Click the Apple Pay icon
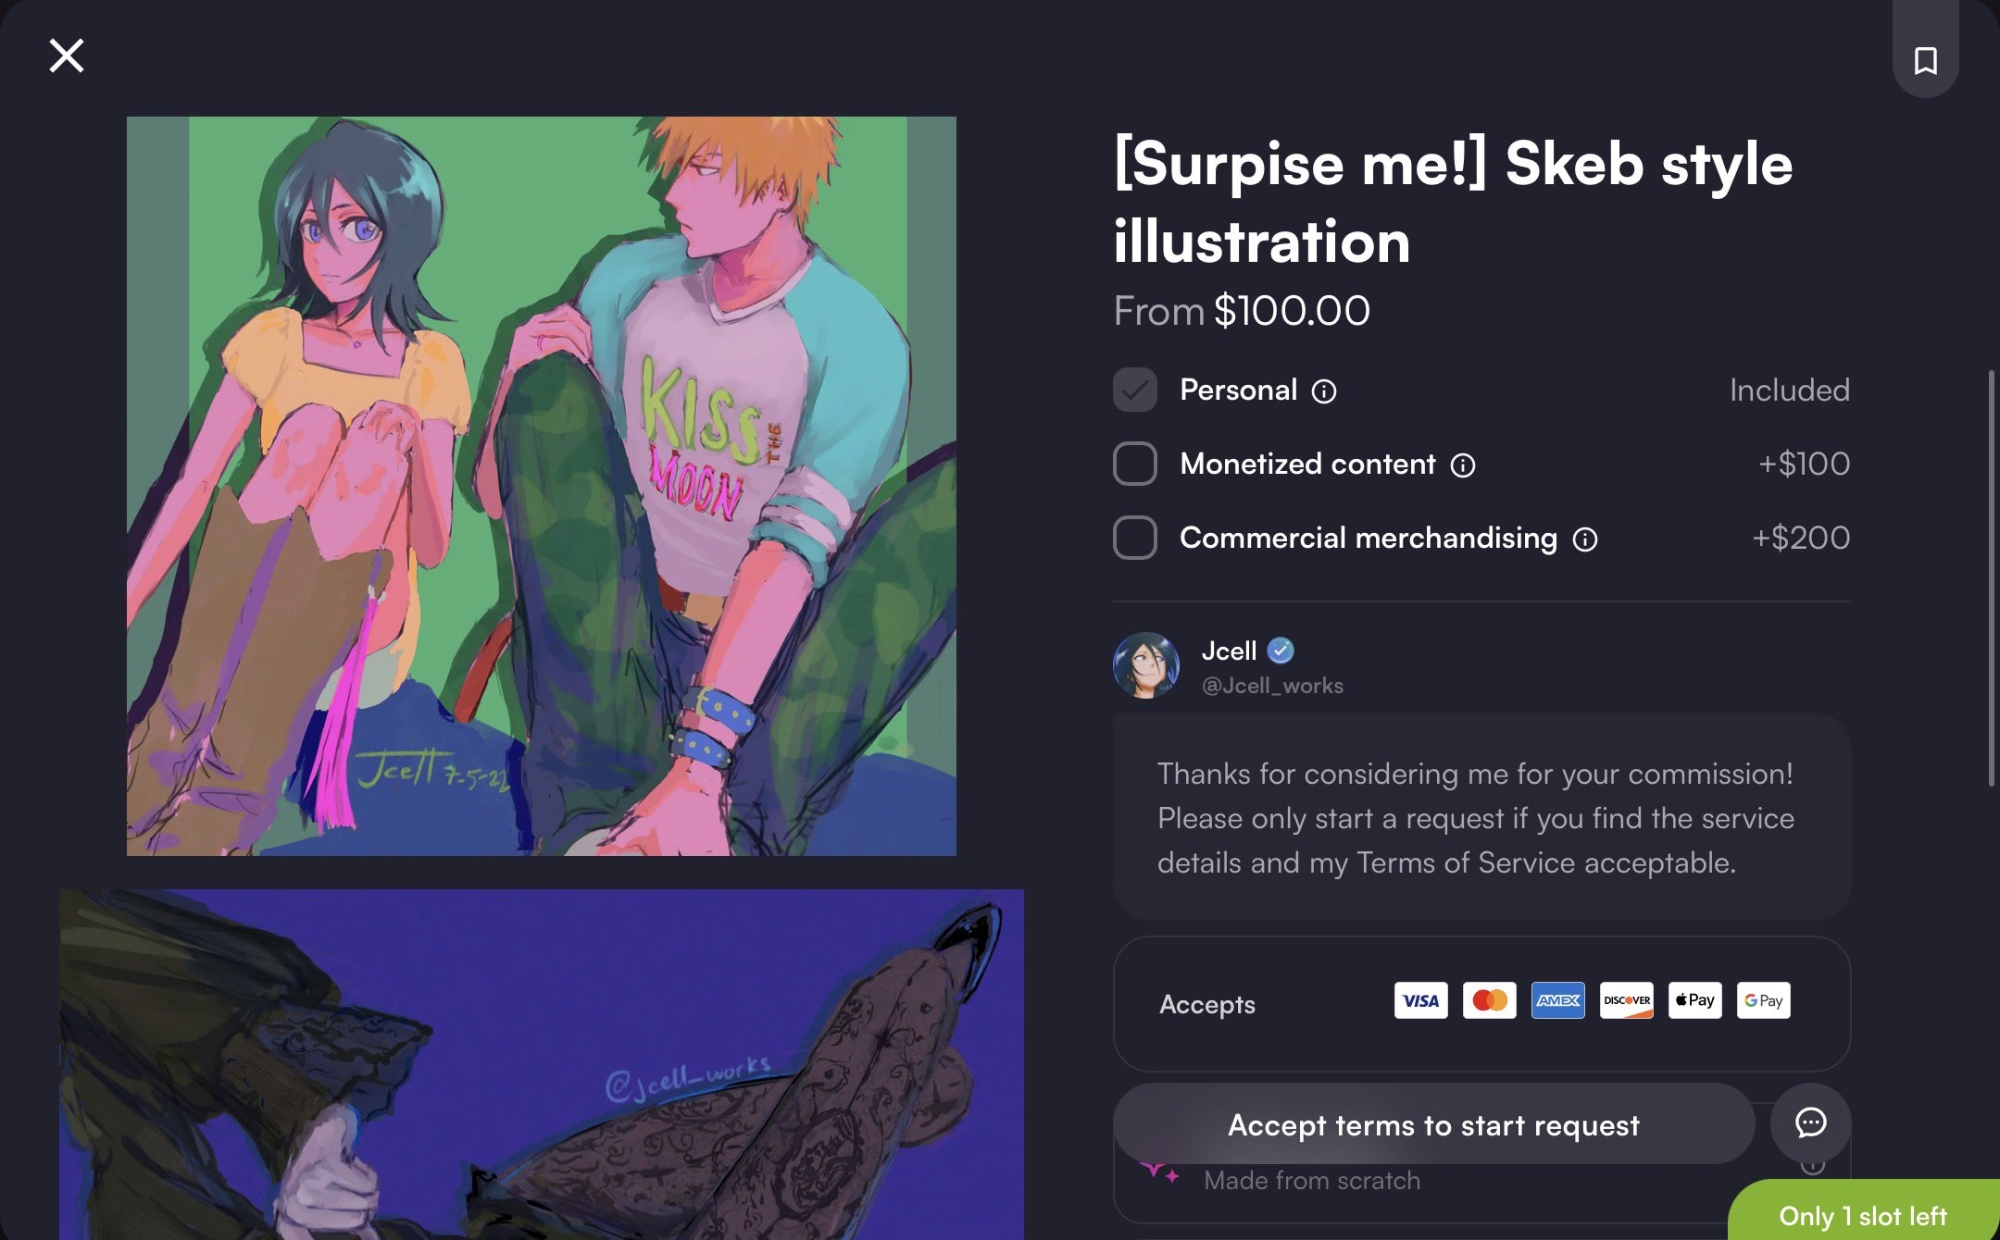Image resolution: width=2000 pixels, height=1240 pixels. (x=1695, y=1000)
